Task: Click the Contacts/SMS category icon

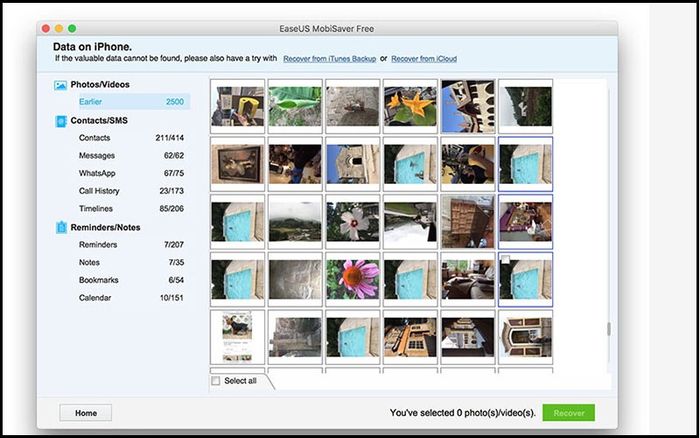Action: (x=61, y=121)
